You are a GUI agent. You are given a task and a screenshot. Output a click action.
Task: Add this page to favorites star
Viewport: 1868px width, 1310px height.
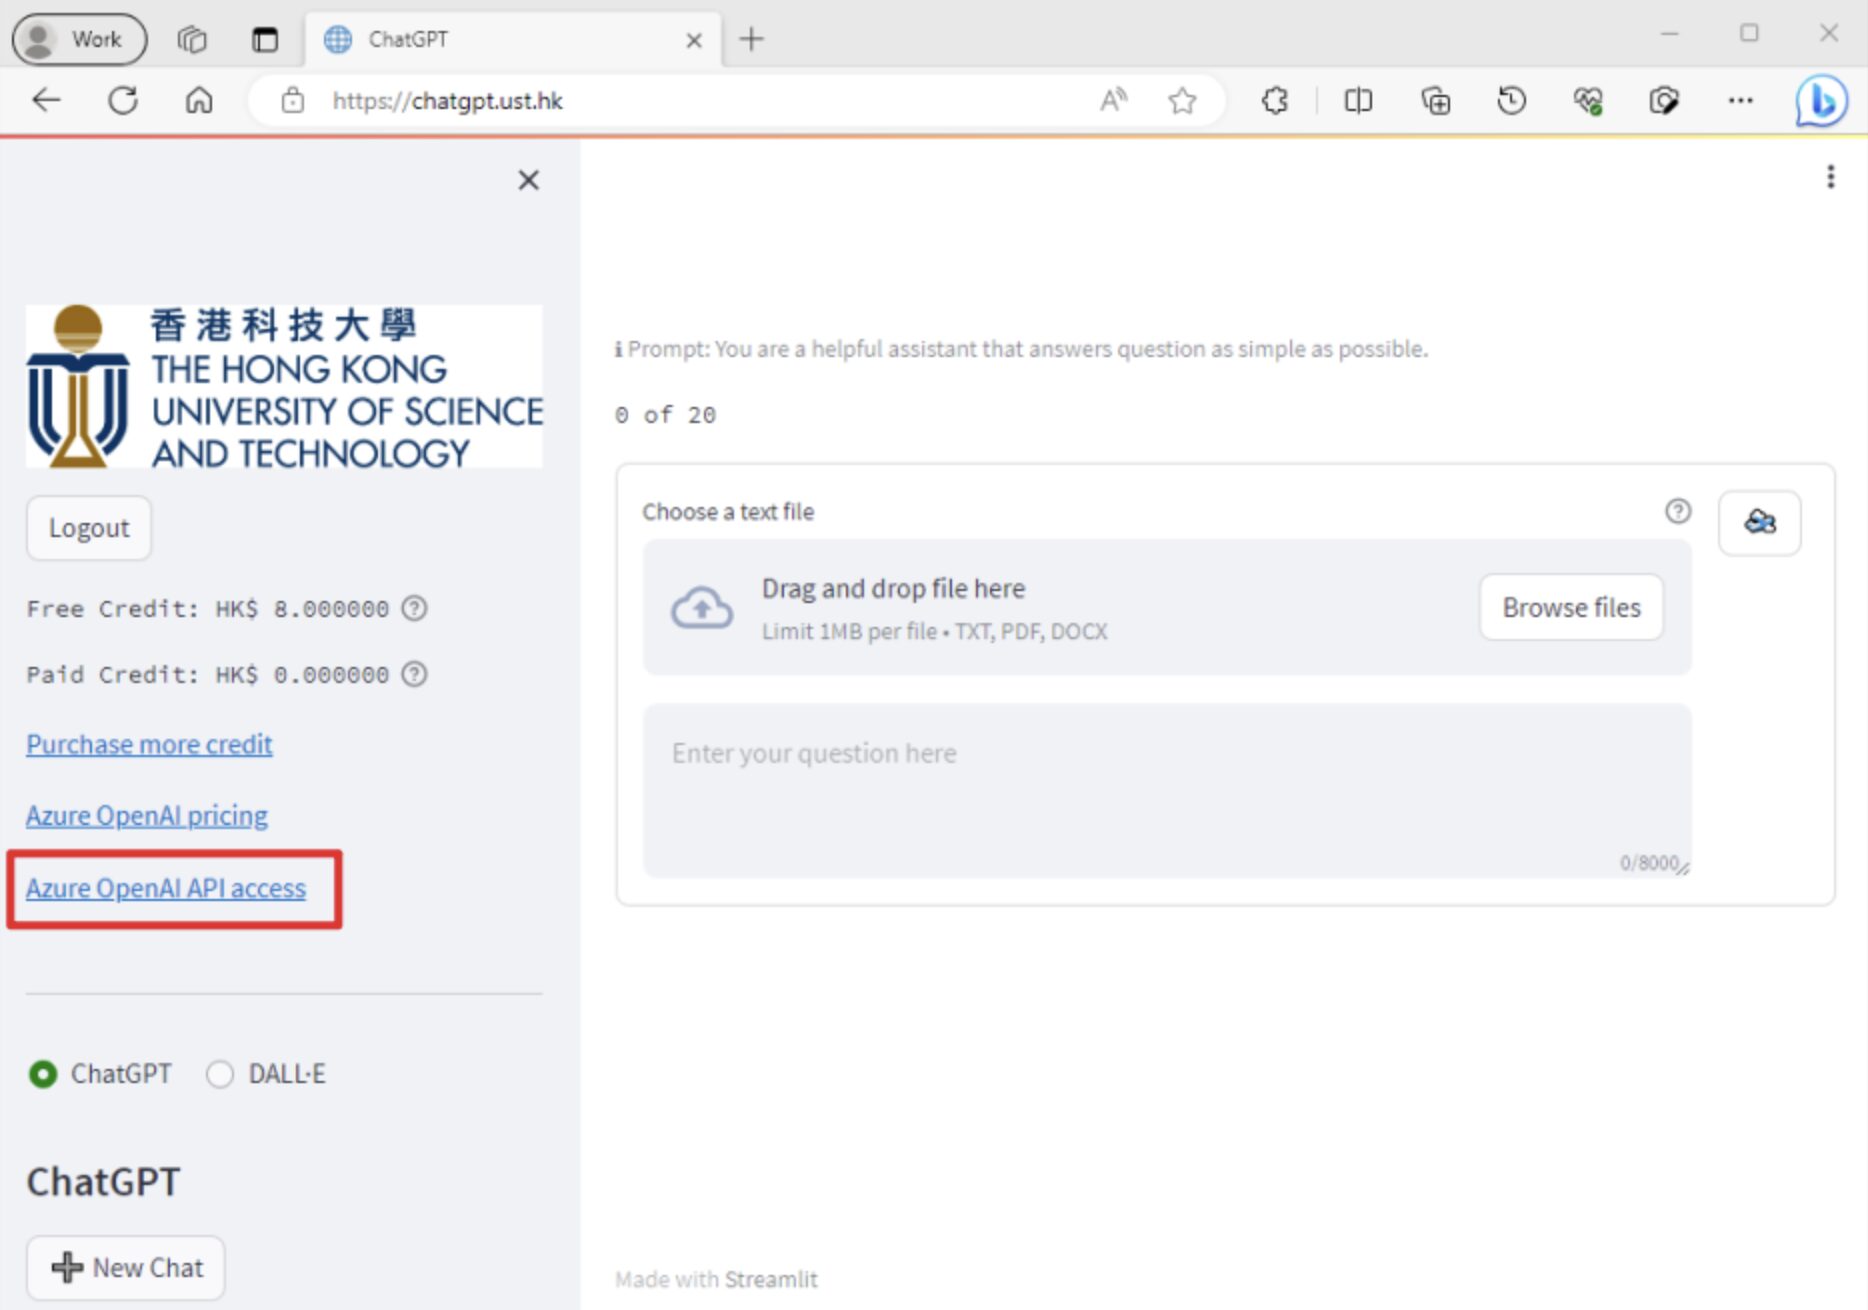(x=1182, y=101)
